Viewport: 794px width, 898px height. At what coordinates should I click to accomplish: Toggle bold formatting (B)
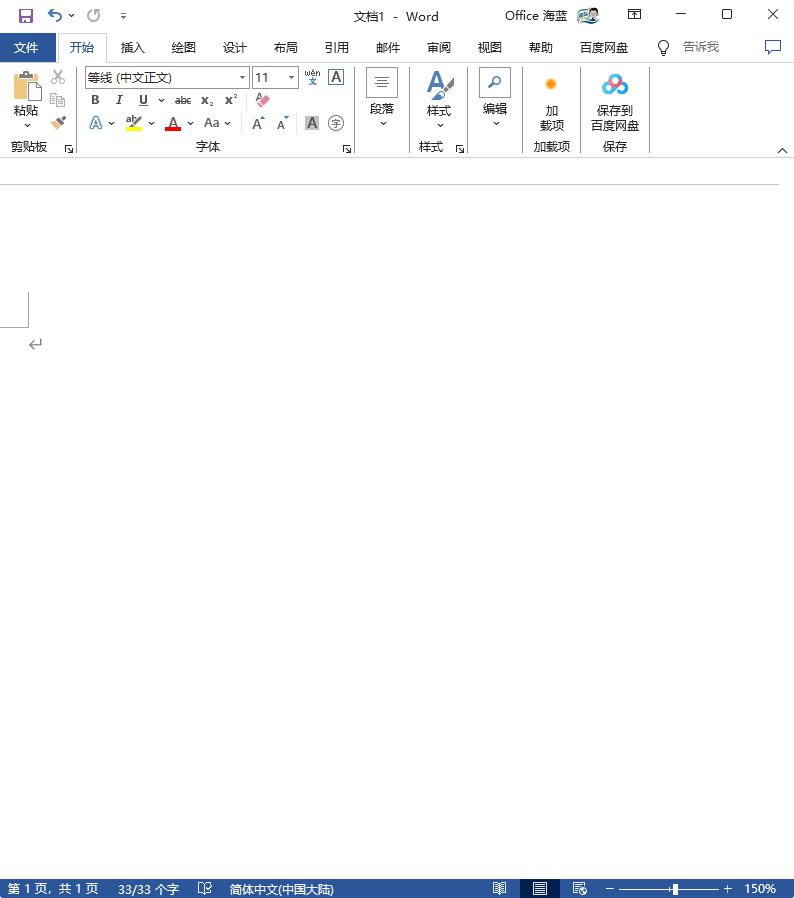point(95,100)
